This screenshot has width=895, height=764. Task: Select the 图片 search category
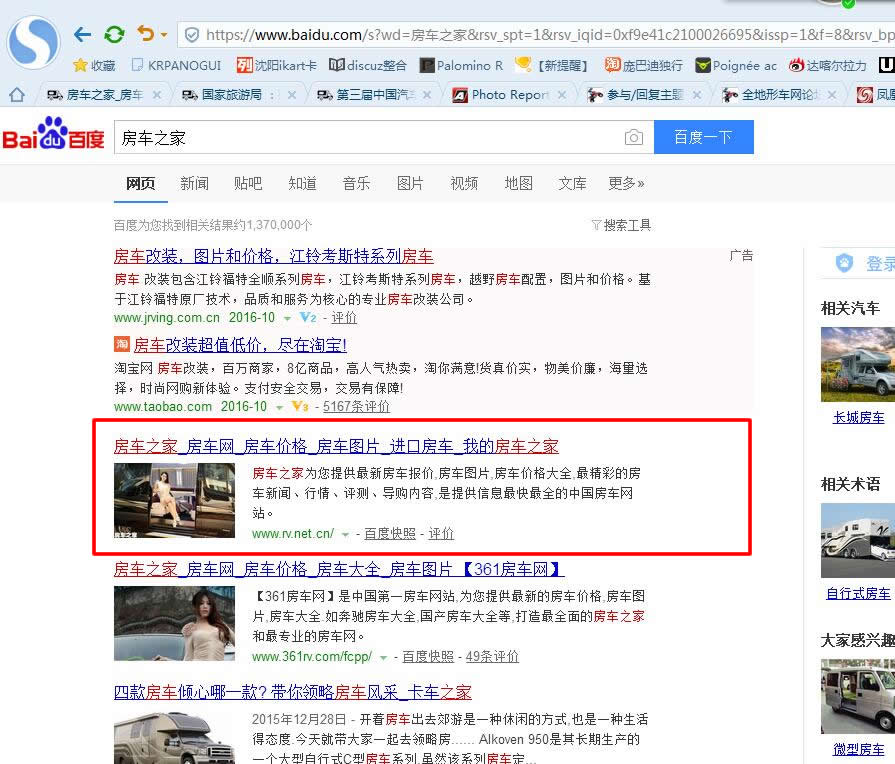point(410,183)
